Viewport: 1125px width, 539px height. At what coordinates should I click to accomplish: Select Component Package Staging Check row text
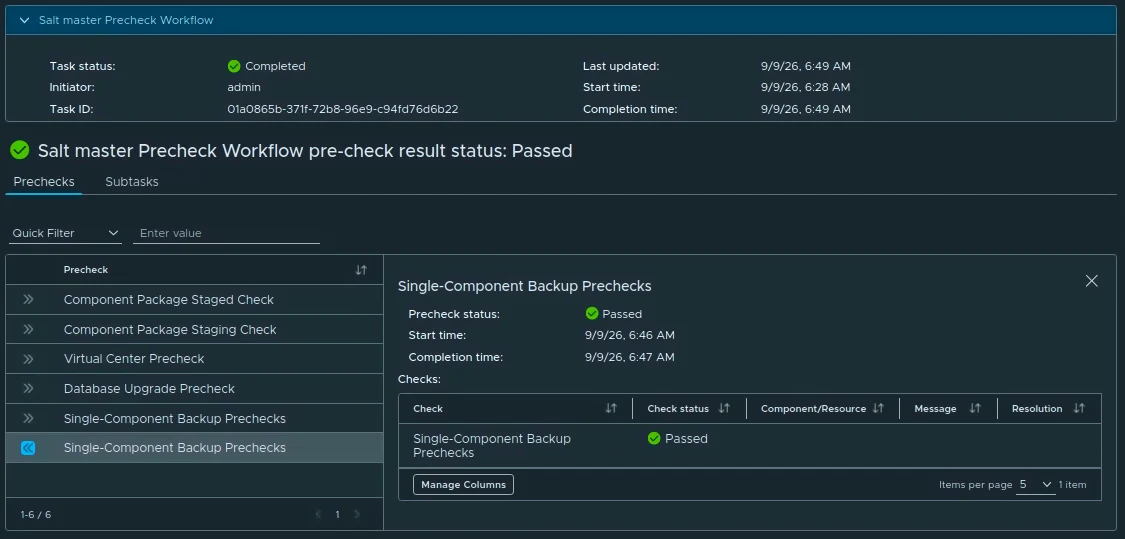170,329
